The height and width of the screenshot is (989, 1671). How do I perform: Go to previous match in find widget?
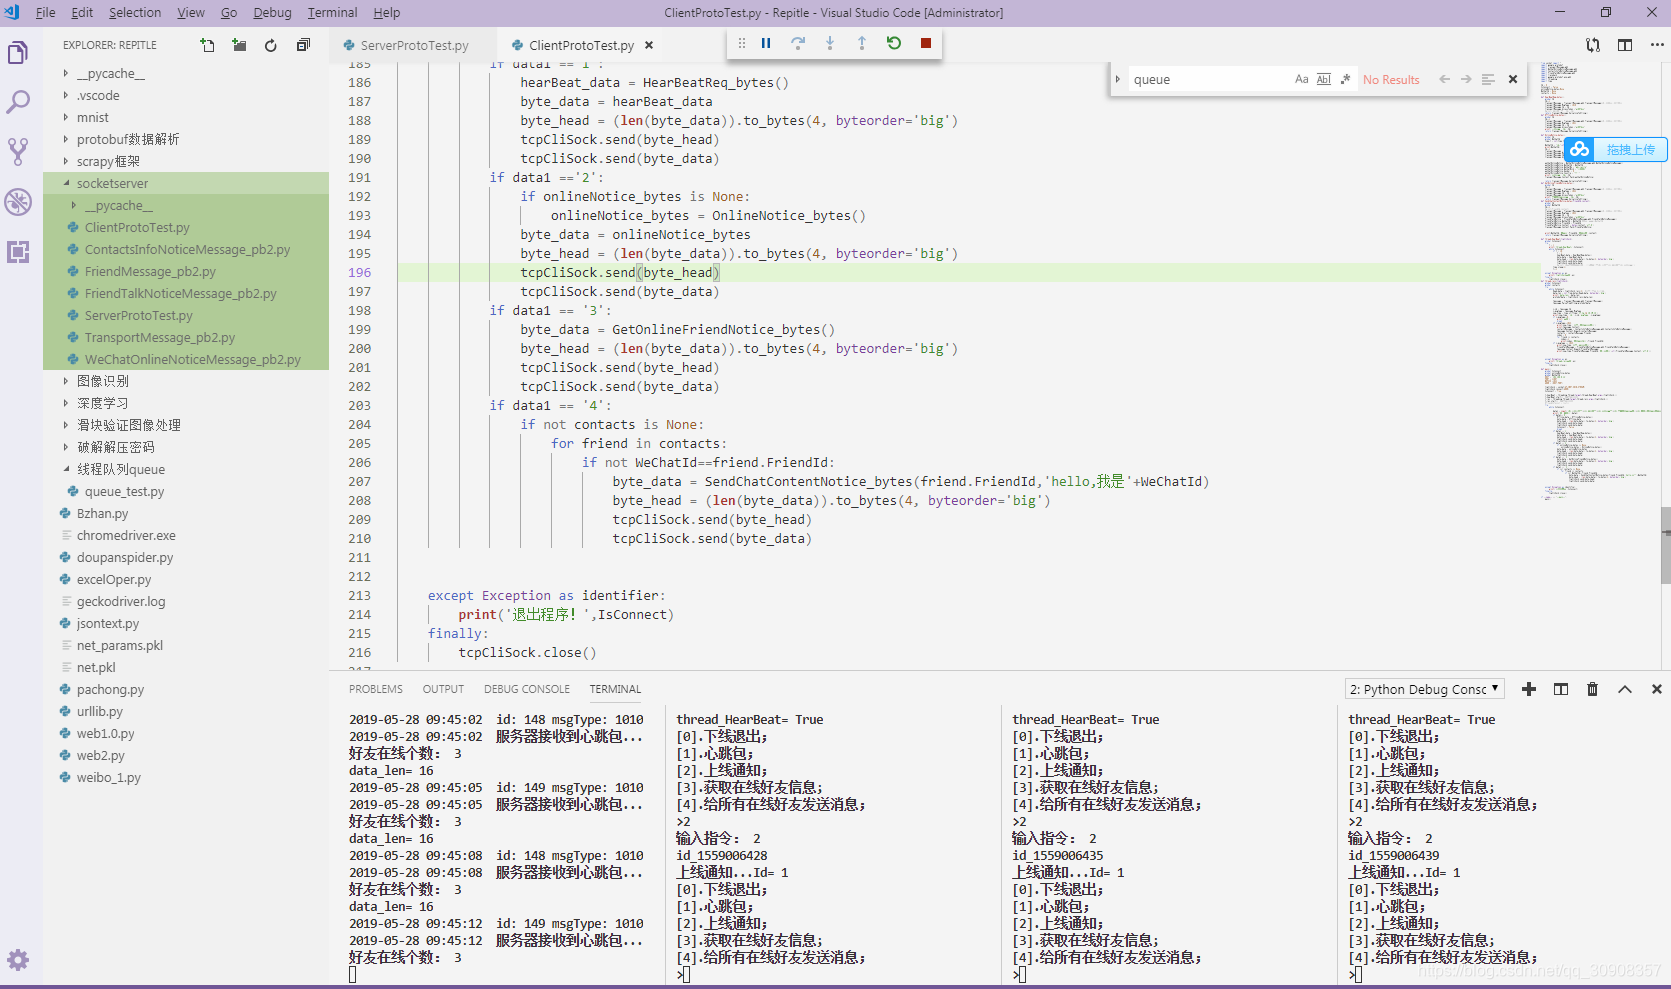coord(1444,79)
